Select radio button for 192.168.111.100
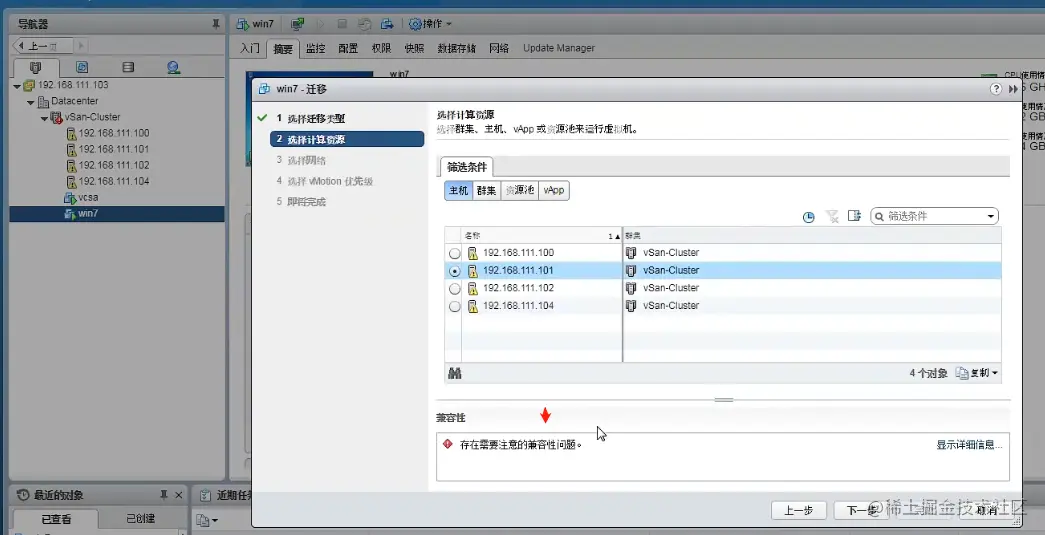1045x535 pixels. 455,253
